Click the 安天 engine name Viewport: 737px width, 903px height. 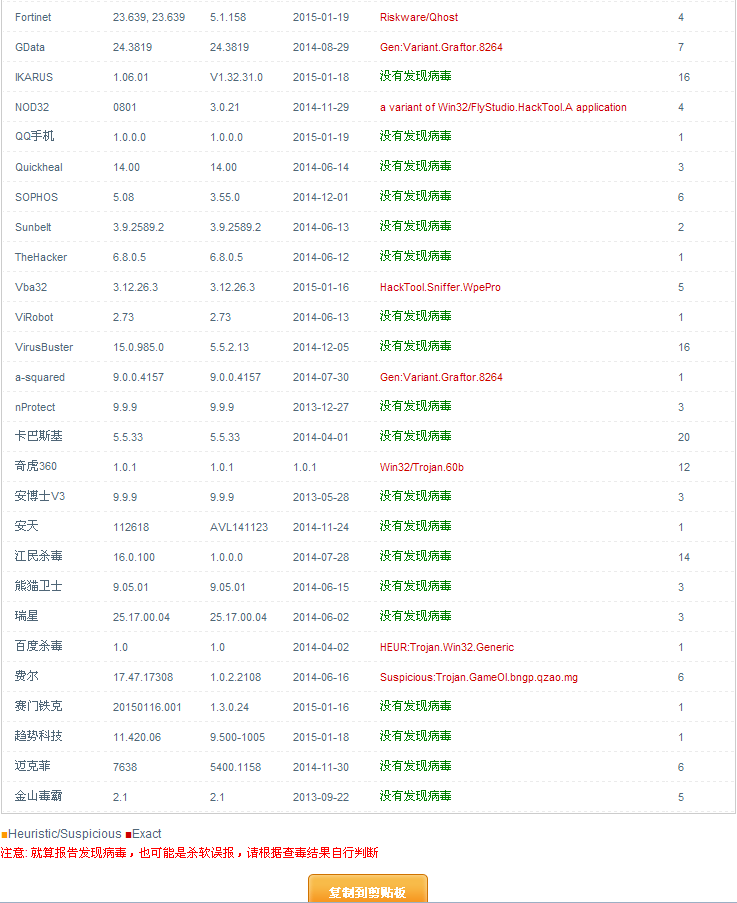click(26, 526)
